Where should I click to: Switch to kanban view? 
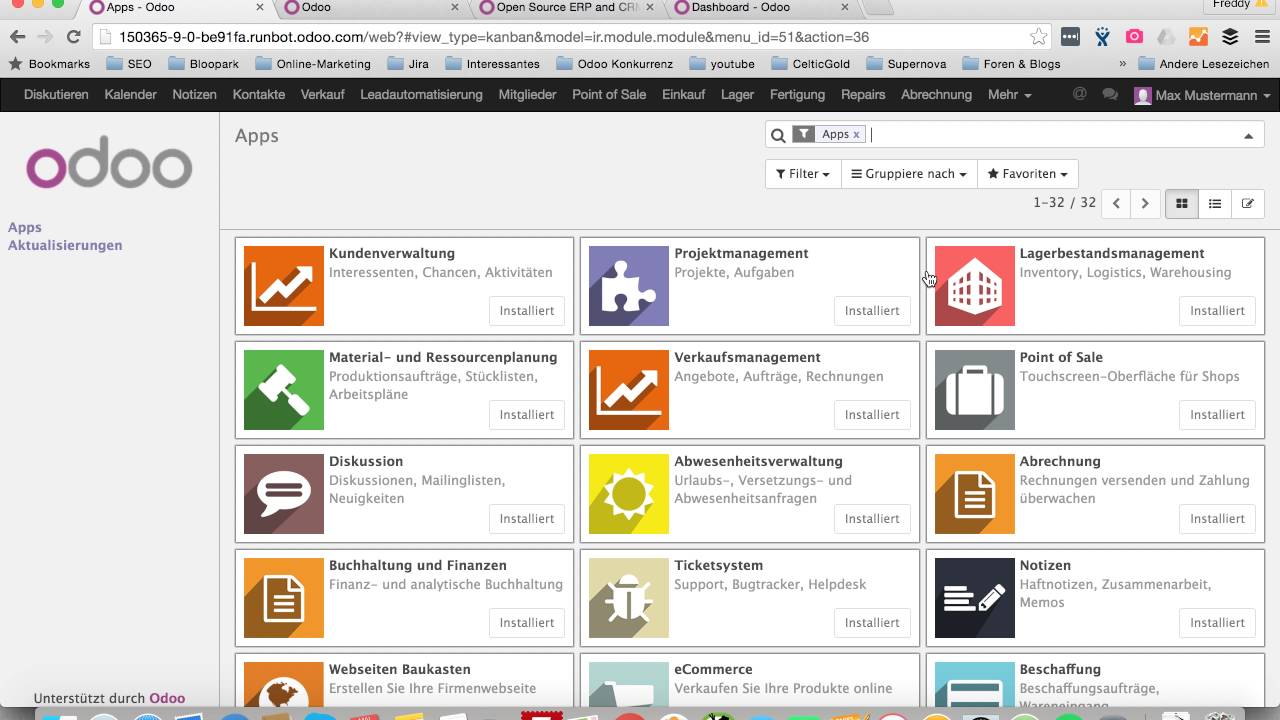click(x=1181, y=203)
